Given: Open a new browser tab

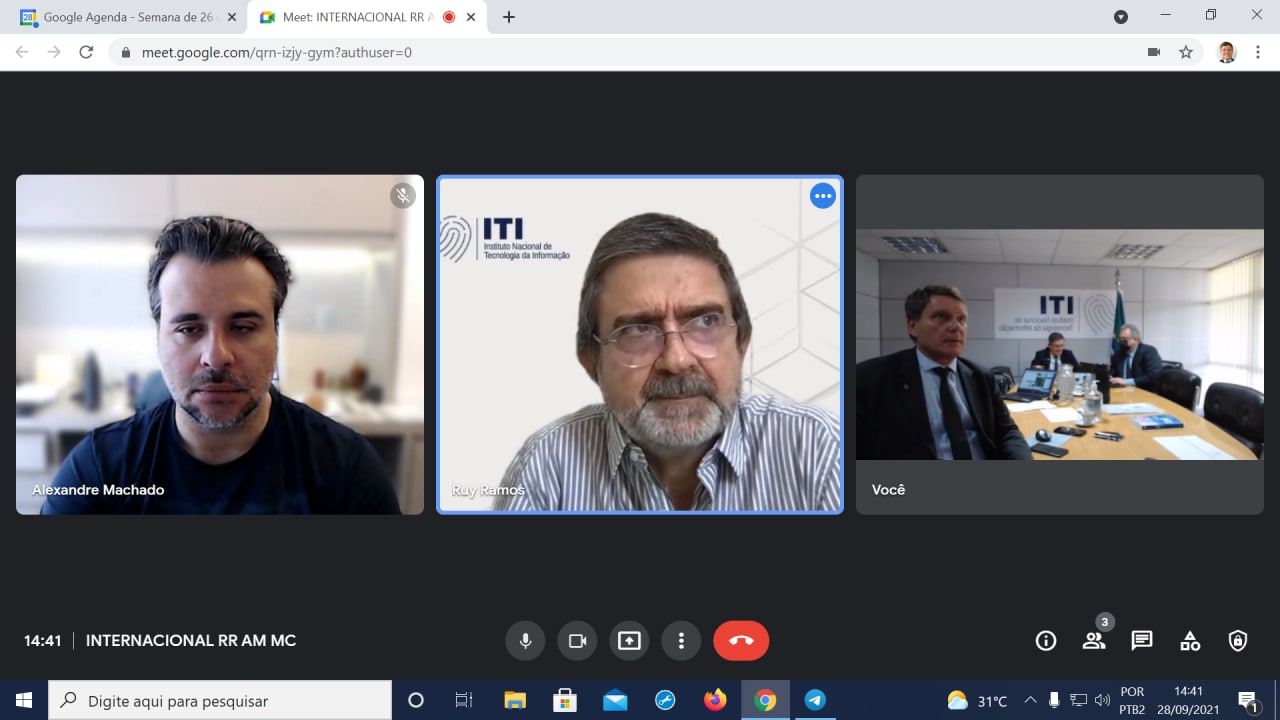Looking at the screenshot, I should click(x=508, y=17).
